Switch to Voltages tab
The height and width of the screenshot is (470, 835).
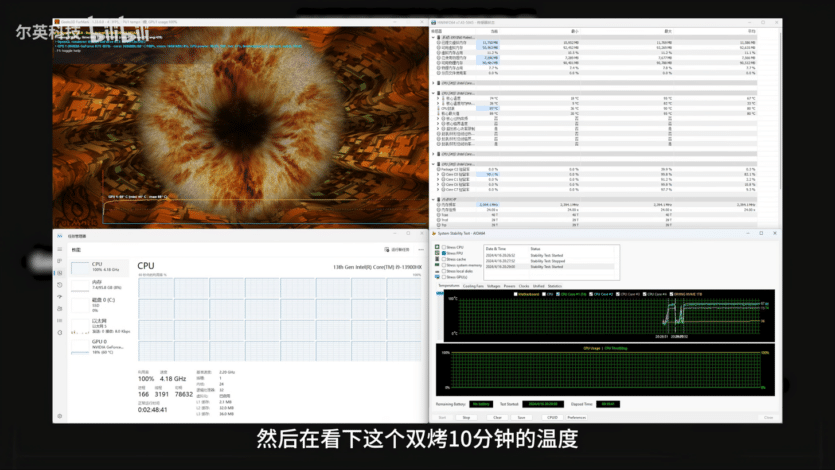(x=494, y=286)
